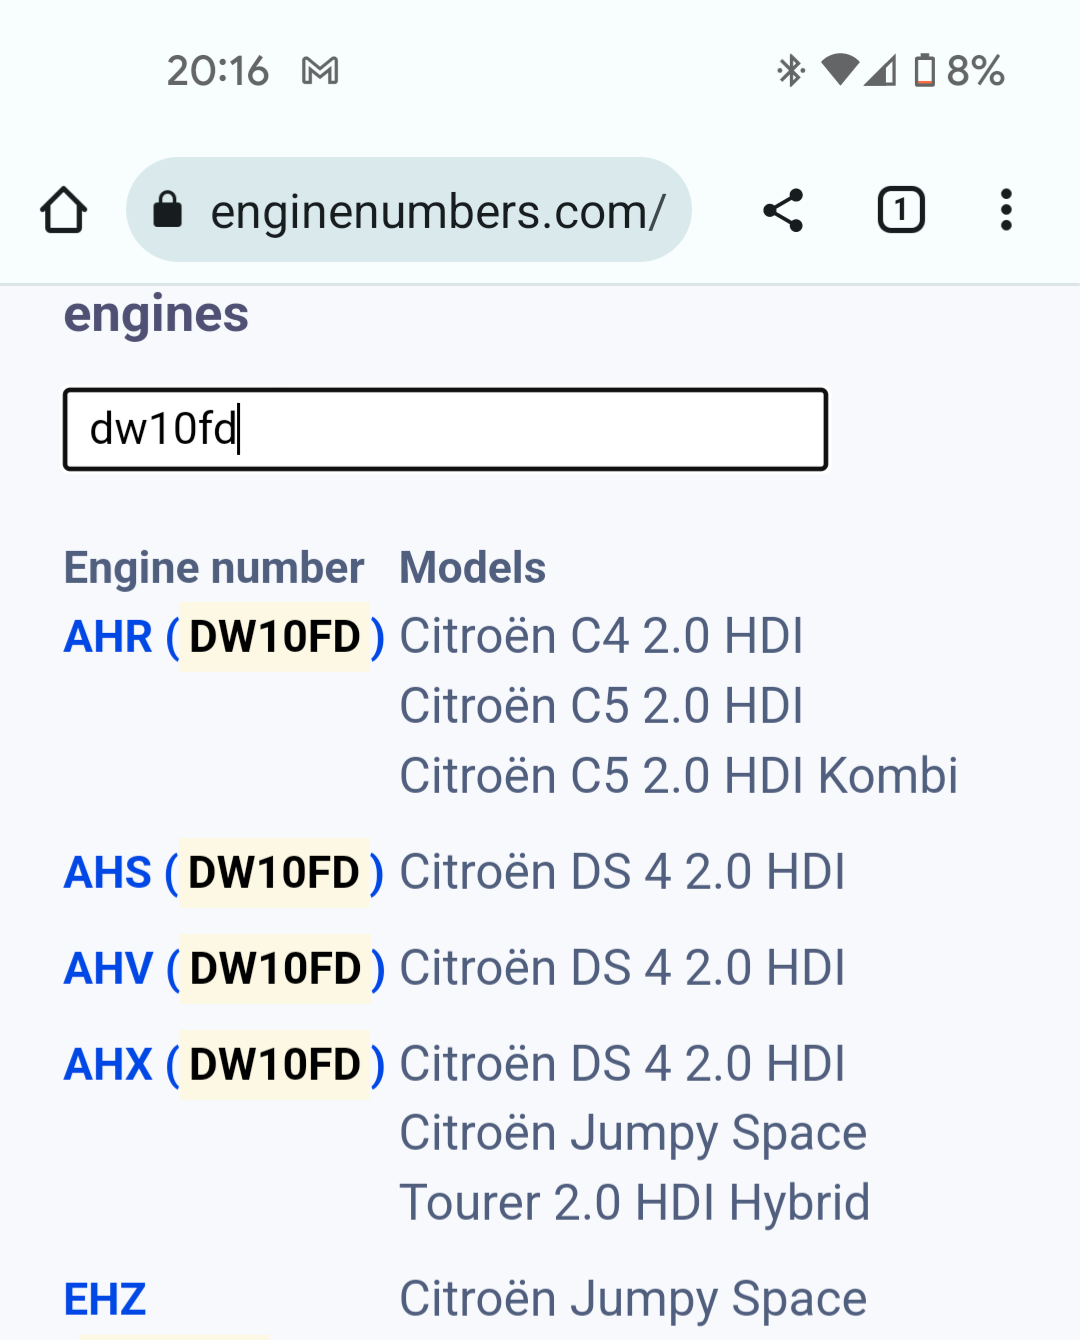Open the three-dot browser menu
Viewport: 1080px width, 1340px height.
point(1006,210)
